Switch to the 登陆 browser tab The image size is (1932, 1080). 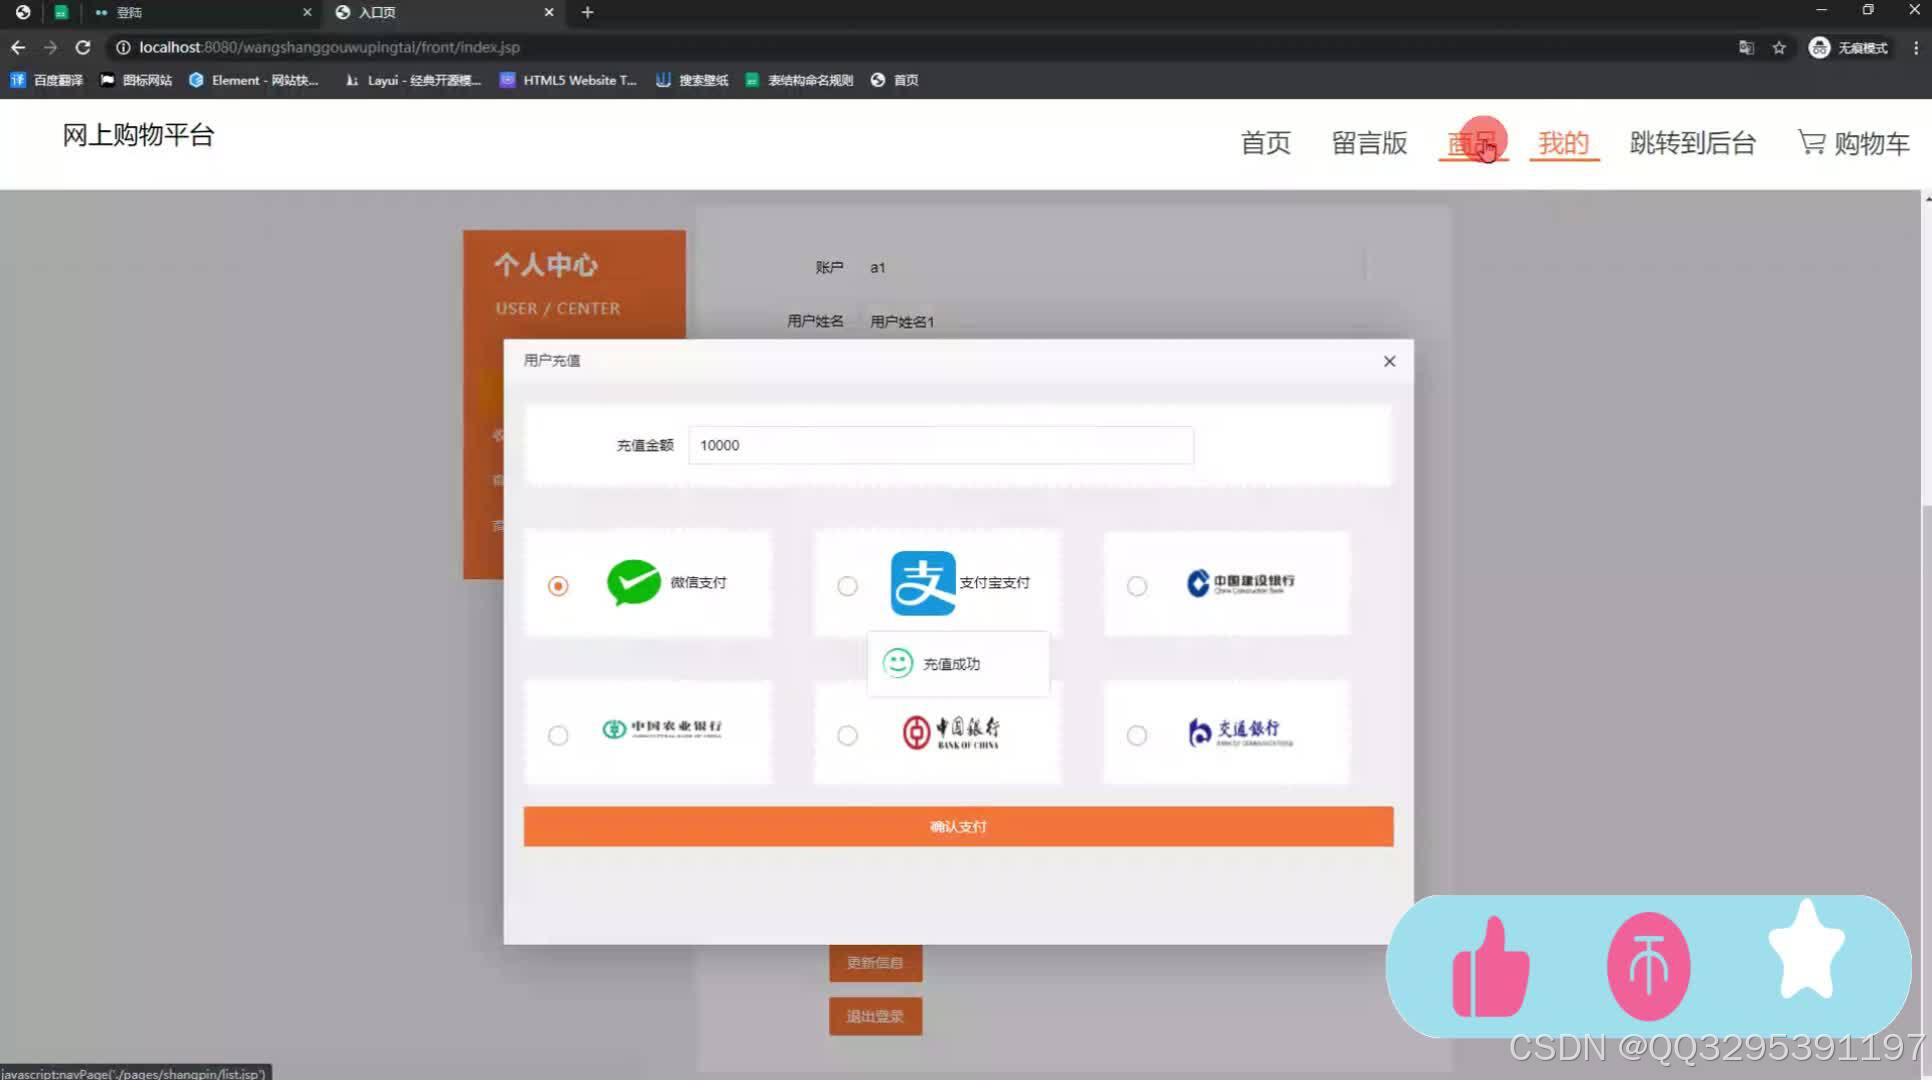point(200,12)
